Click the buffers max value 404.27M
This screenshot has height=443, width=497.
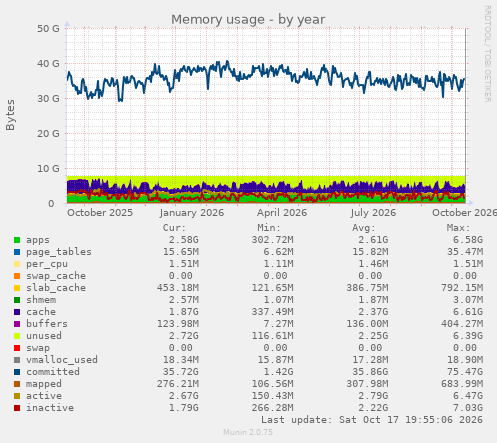coord(462,324)
